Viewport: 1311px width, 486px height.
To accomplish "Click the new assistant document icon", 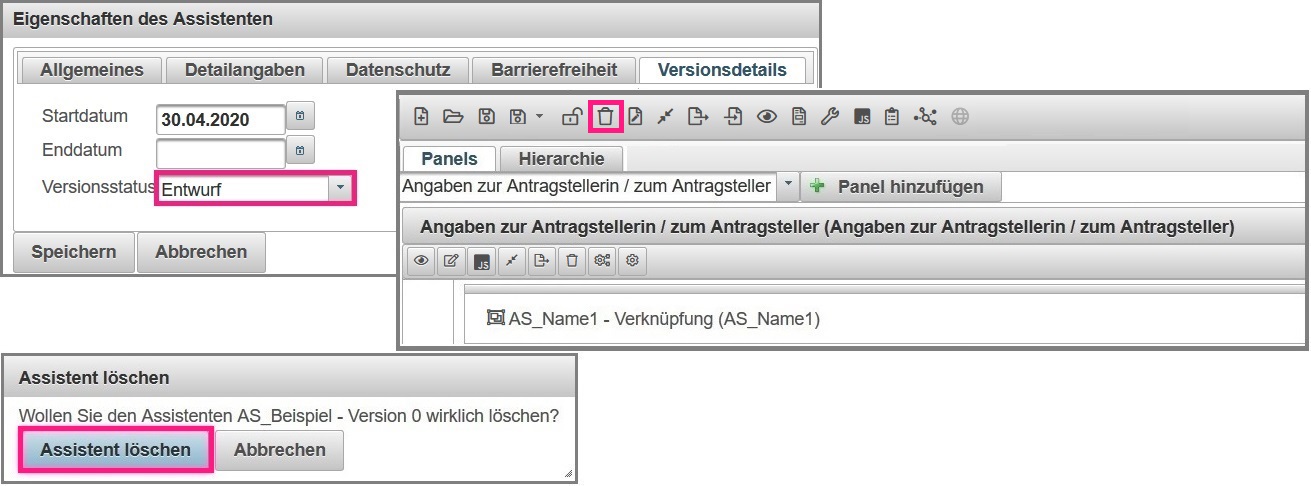I will coord(422,117).
